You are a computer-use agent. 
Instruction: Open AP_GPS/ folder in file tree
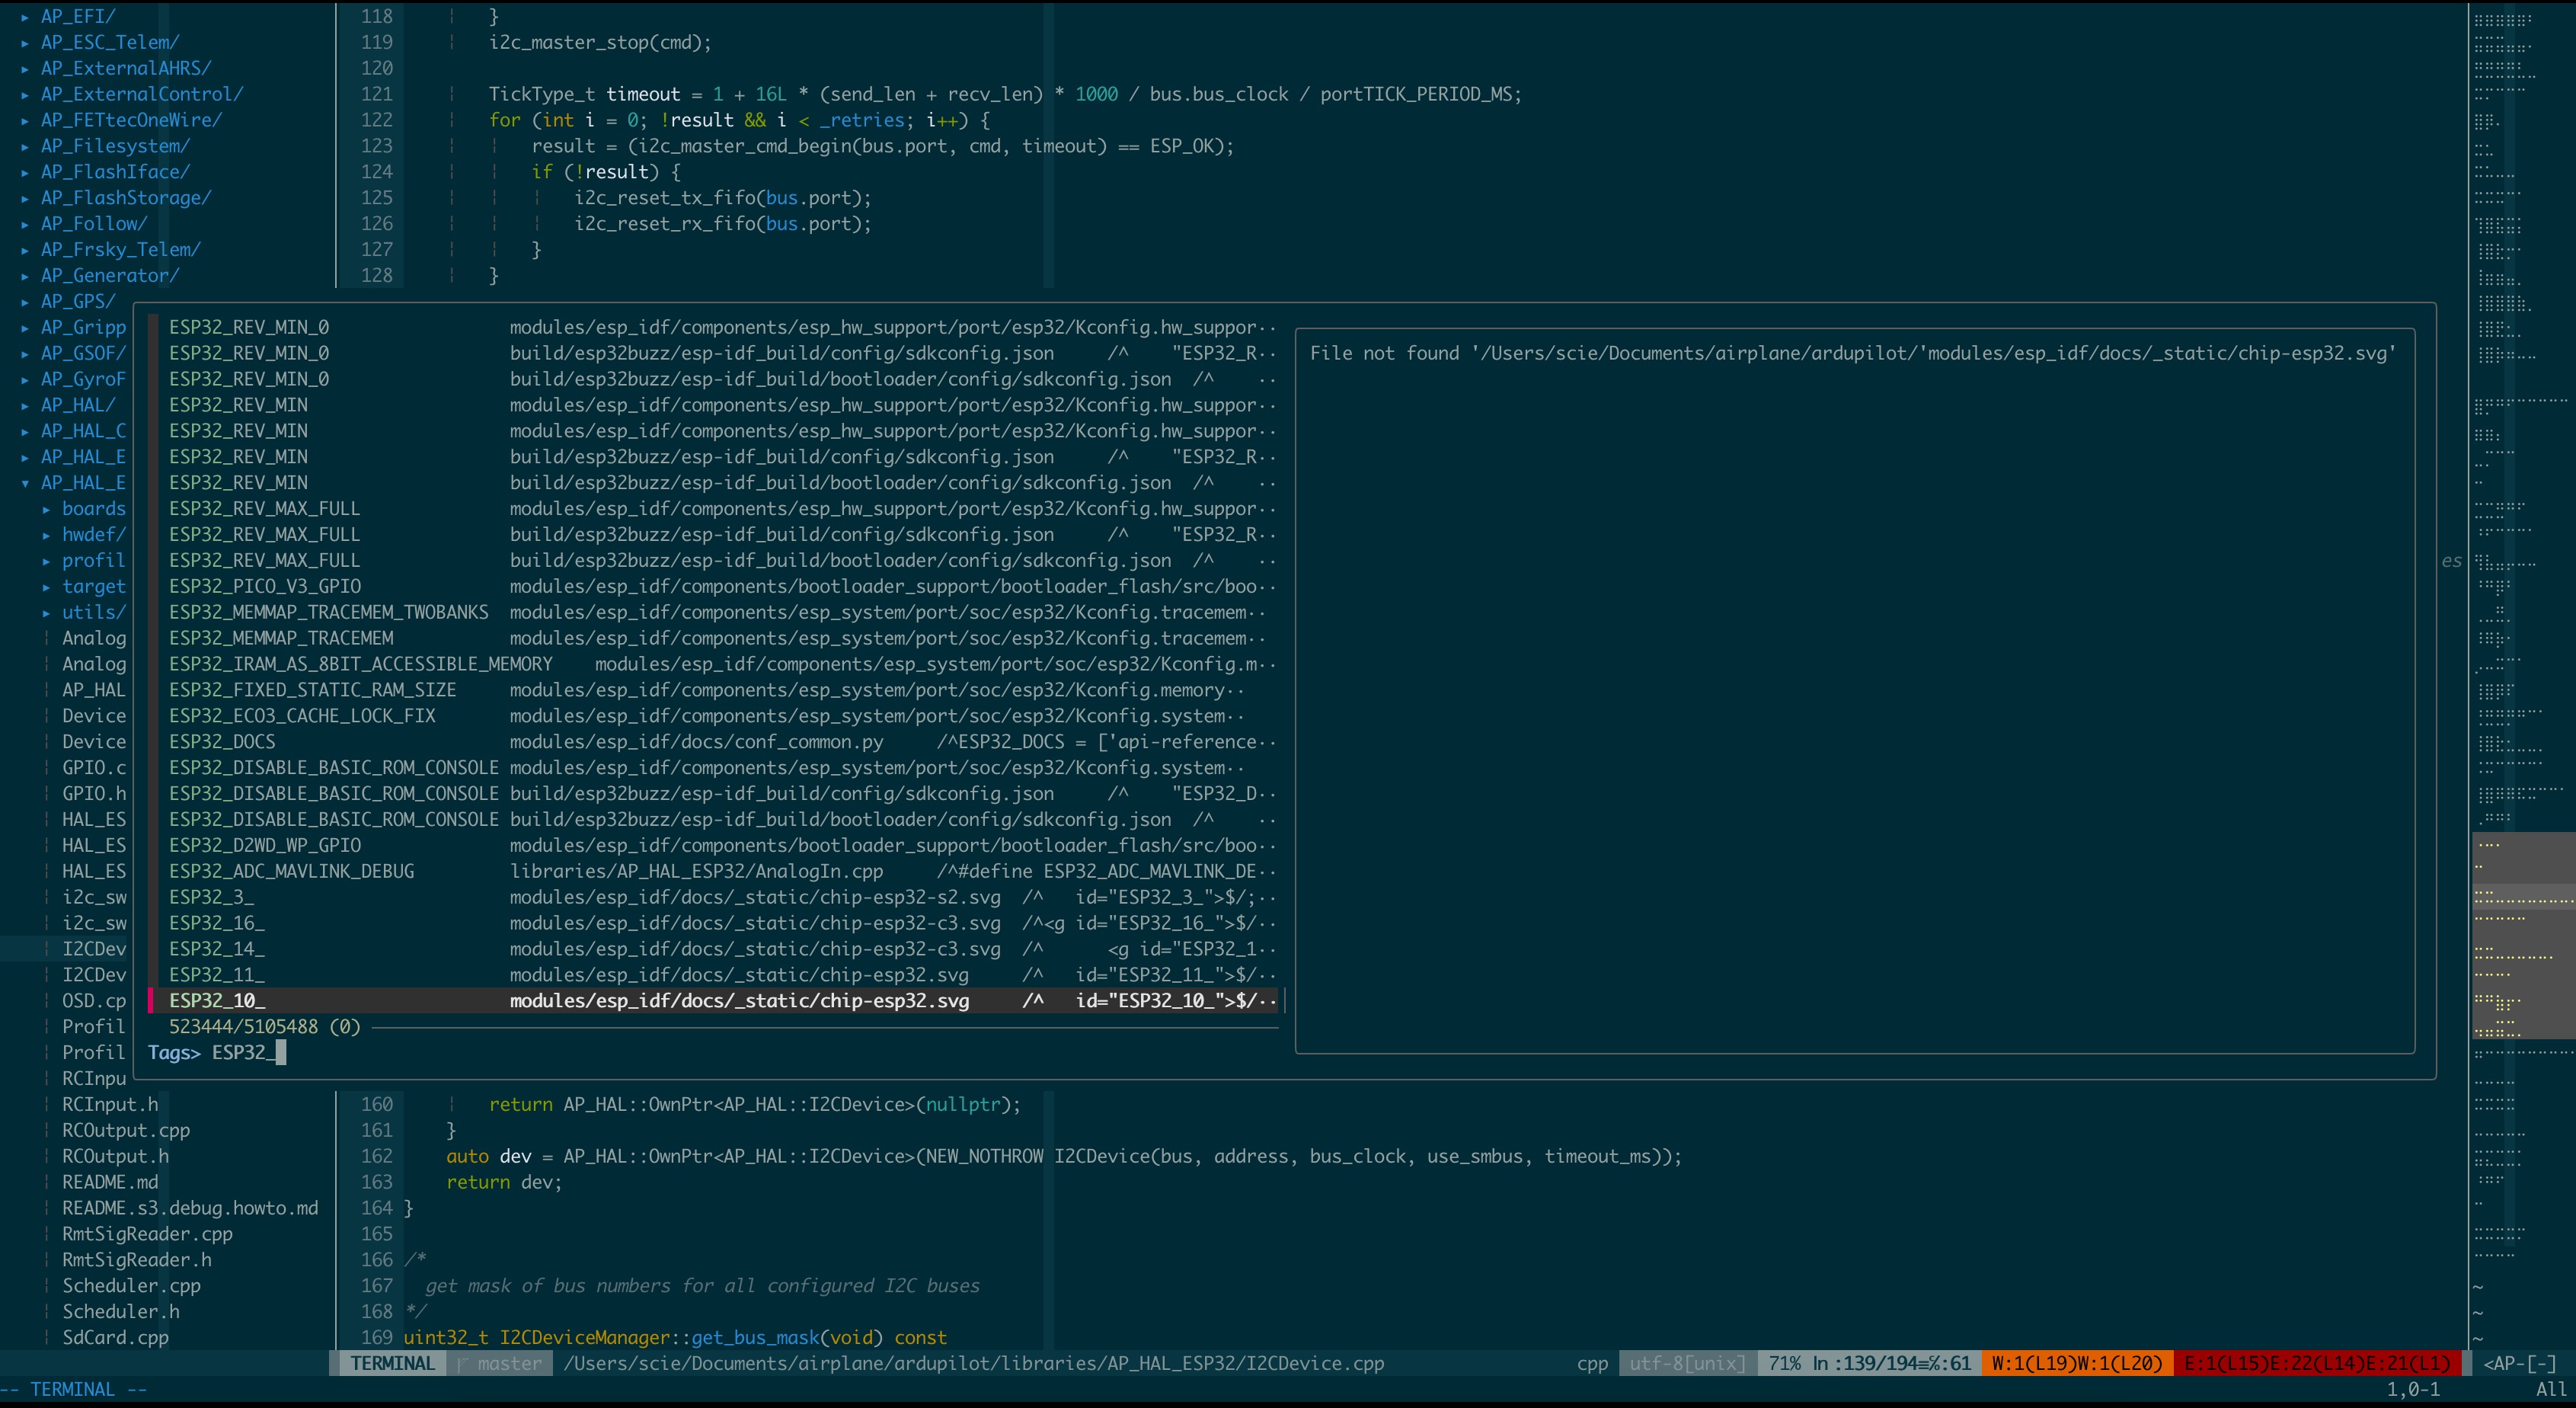(x=78, y=302)
